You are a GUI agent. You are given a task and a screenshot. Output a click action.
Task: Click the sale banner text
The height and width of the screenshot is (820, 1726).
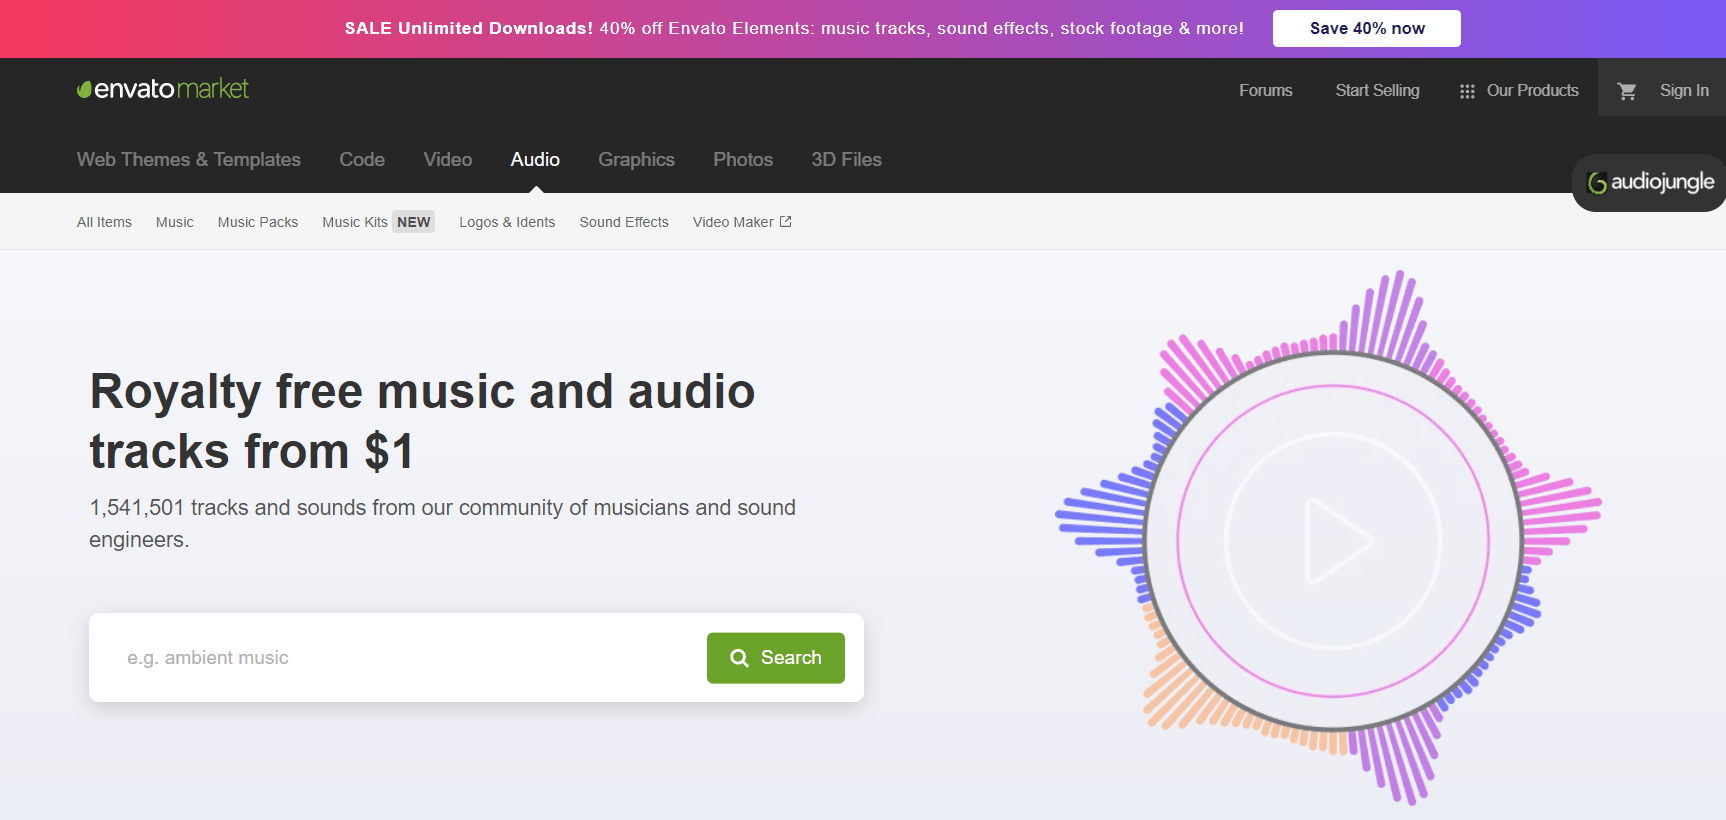pyautogui.click(x=794, y=28)
